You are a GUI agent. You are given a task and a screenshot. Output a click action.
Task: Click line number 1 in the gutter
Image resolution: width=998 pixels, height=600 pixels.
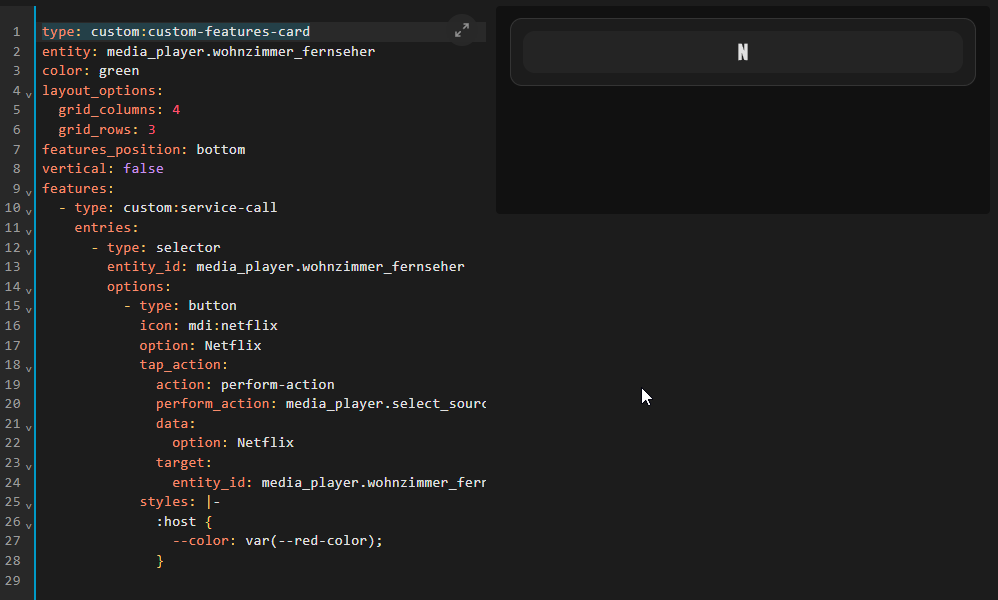pos(16,32)
